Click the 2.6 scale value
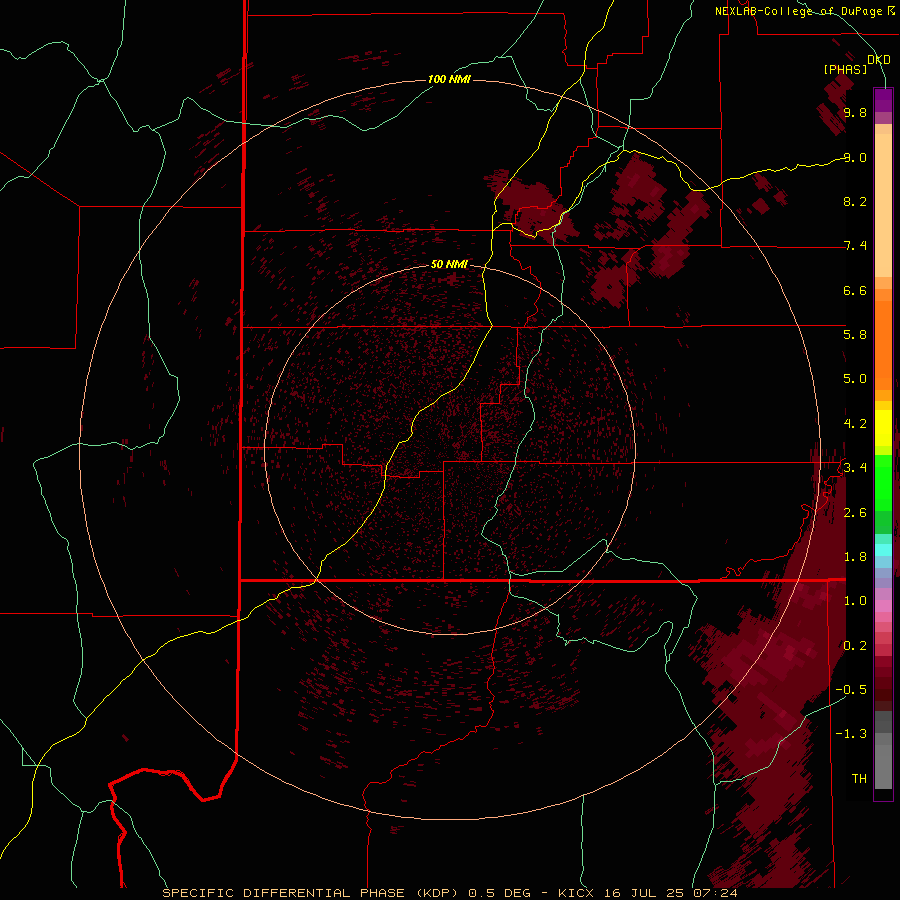Viewport: 900px width, 900px height. pos(855,513)
